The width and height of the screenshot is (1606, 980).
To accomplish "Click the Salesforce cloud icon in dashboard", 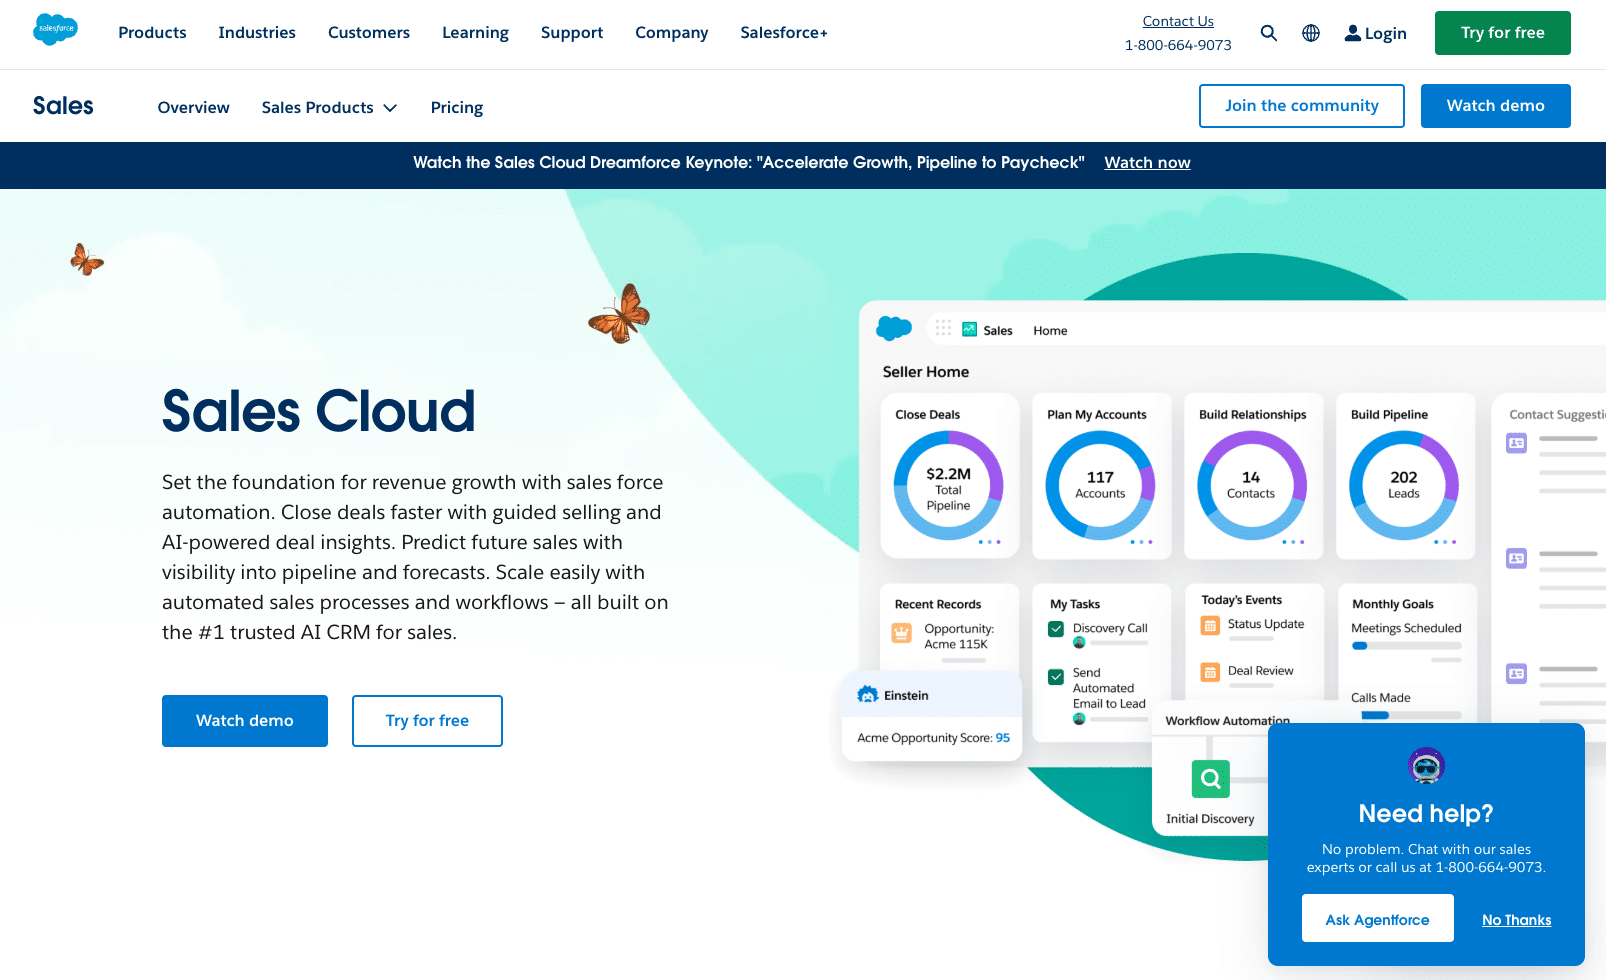I will (894, 328).
